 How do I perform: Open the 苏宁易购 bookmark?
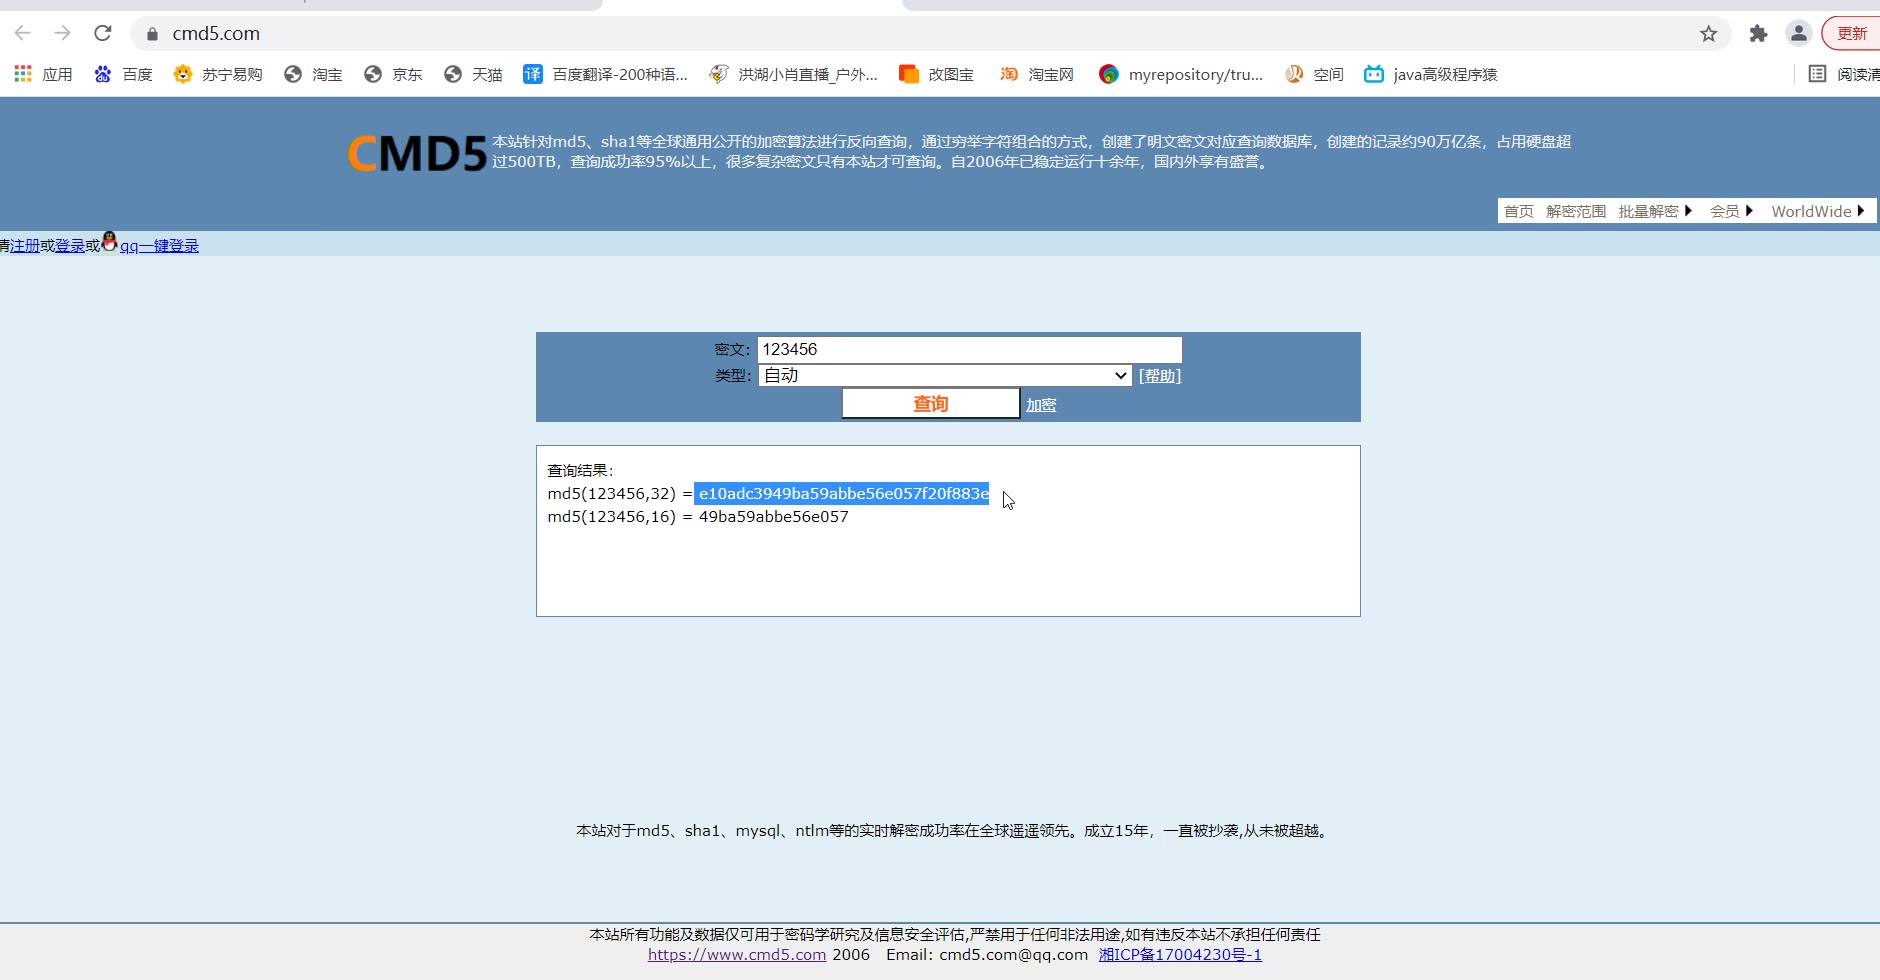click(x=218, y=74)
